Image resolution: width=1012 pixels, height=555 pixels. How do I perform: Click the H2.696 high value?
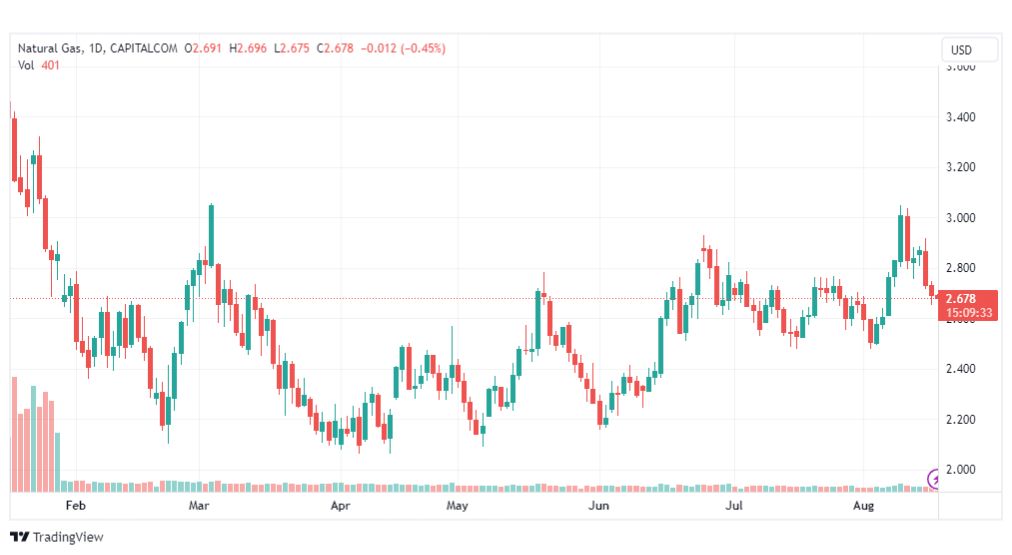click(248, 48)
